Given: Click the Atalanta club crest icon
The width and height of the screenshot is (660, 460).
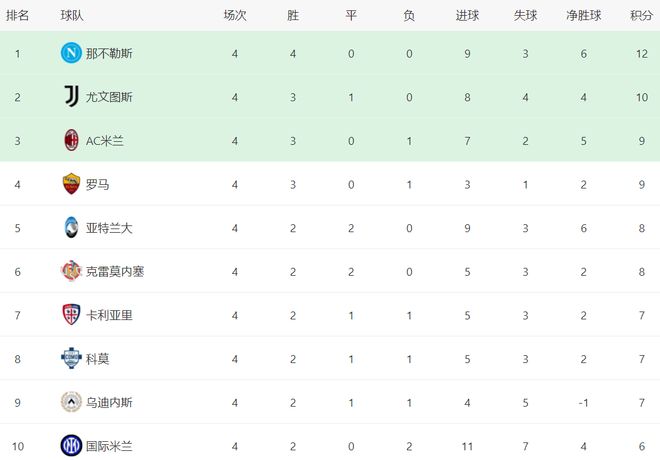Looking at the screenshot, I should 71,227.
